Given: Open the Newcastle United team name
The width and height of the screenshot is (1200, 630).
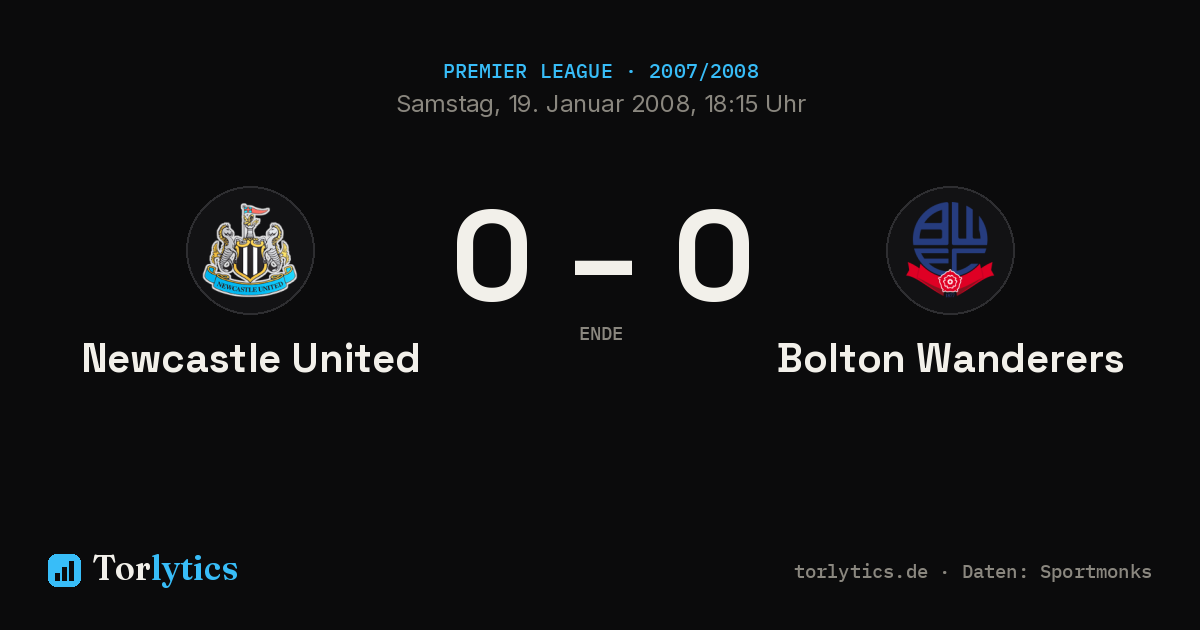Looking at the screenshot, I should point(251,358).
